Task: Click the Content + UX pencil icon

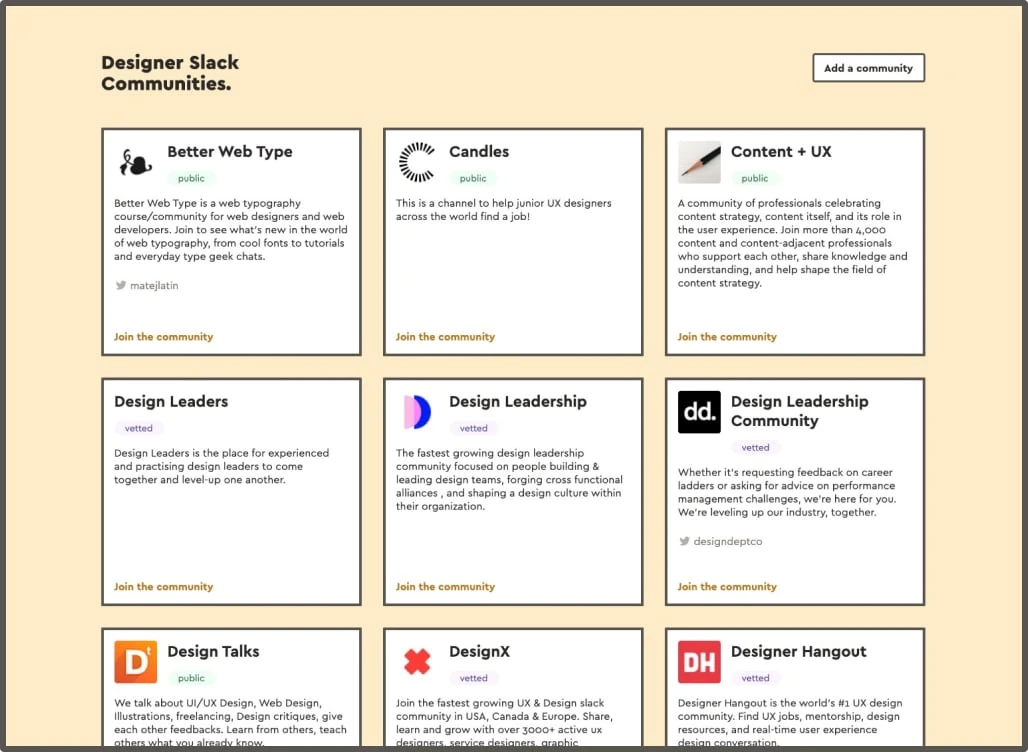Action: (698, 161)
